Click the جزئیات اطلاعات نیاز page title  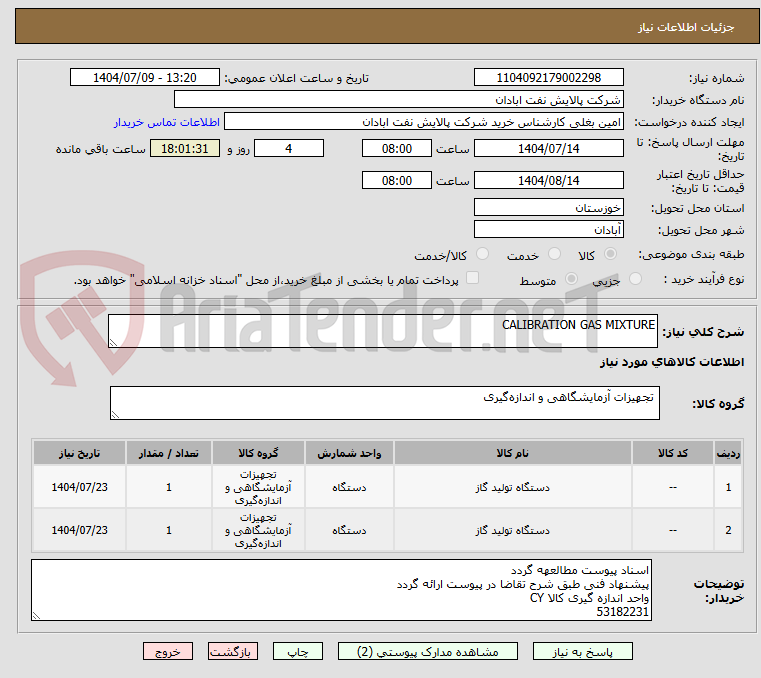pyautogui.click(x=685, y=27)
